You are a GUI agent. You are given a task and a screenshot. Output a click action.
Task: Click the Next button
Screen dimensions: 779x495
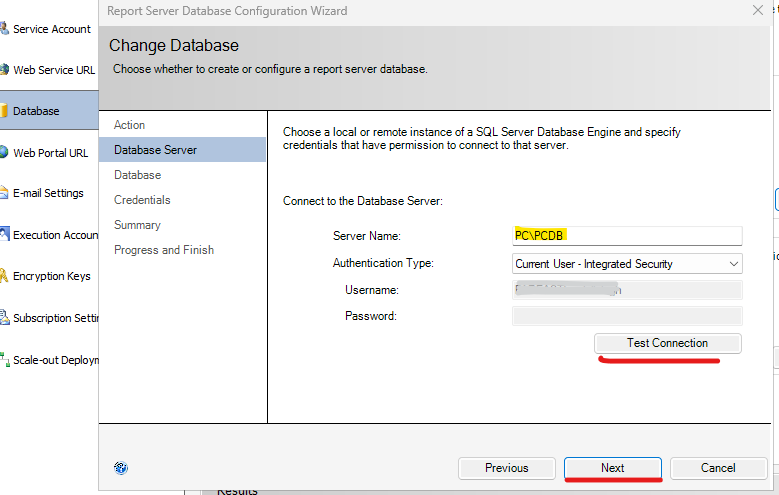click(x=613, y=468)
